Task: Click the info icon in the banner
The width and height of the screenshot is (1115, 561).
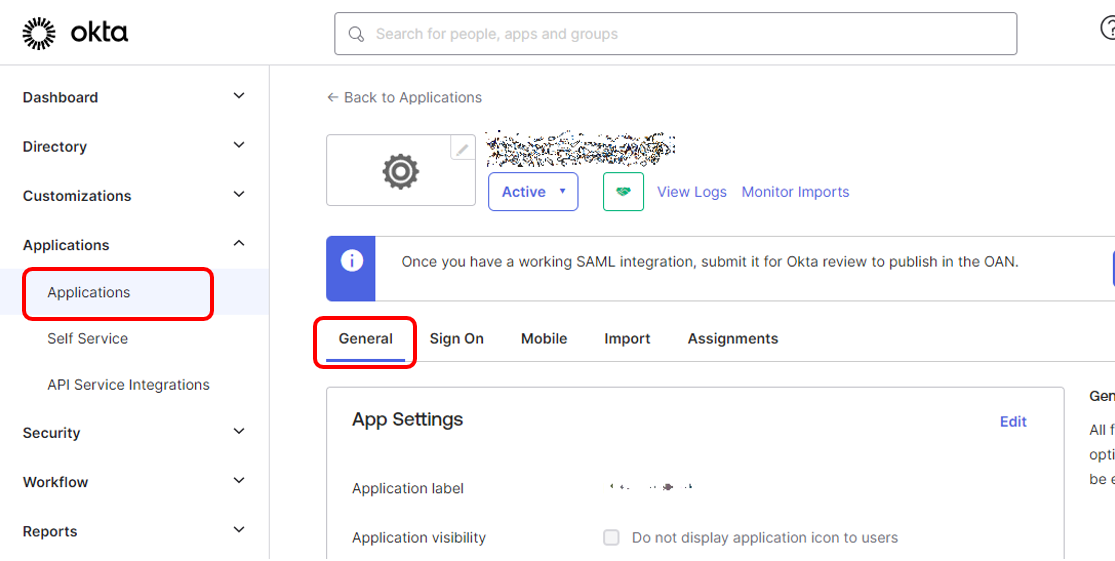Action: point(351,261)
